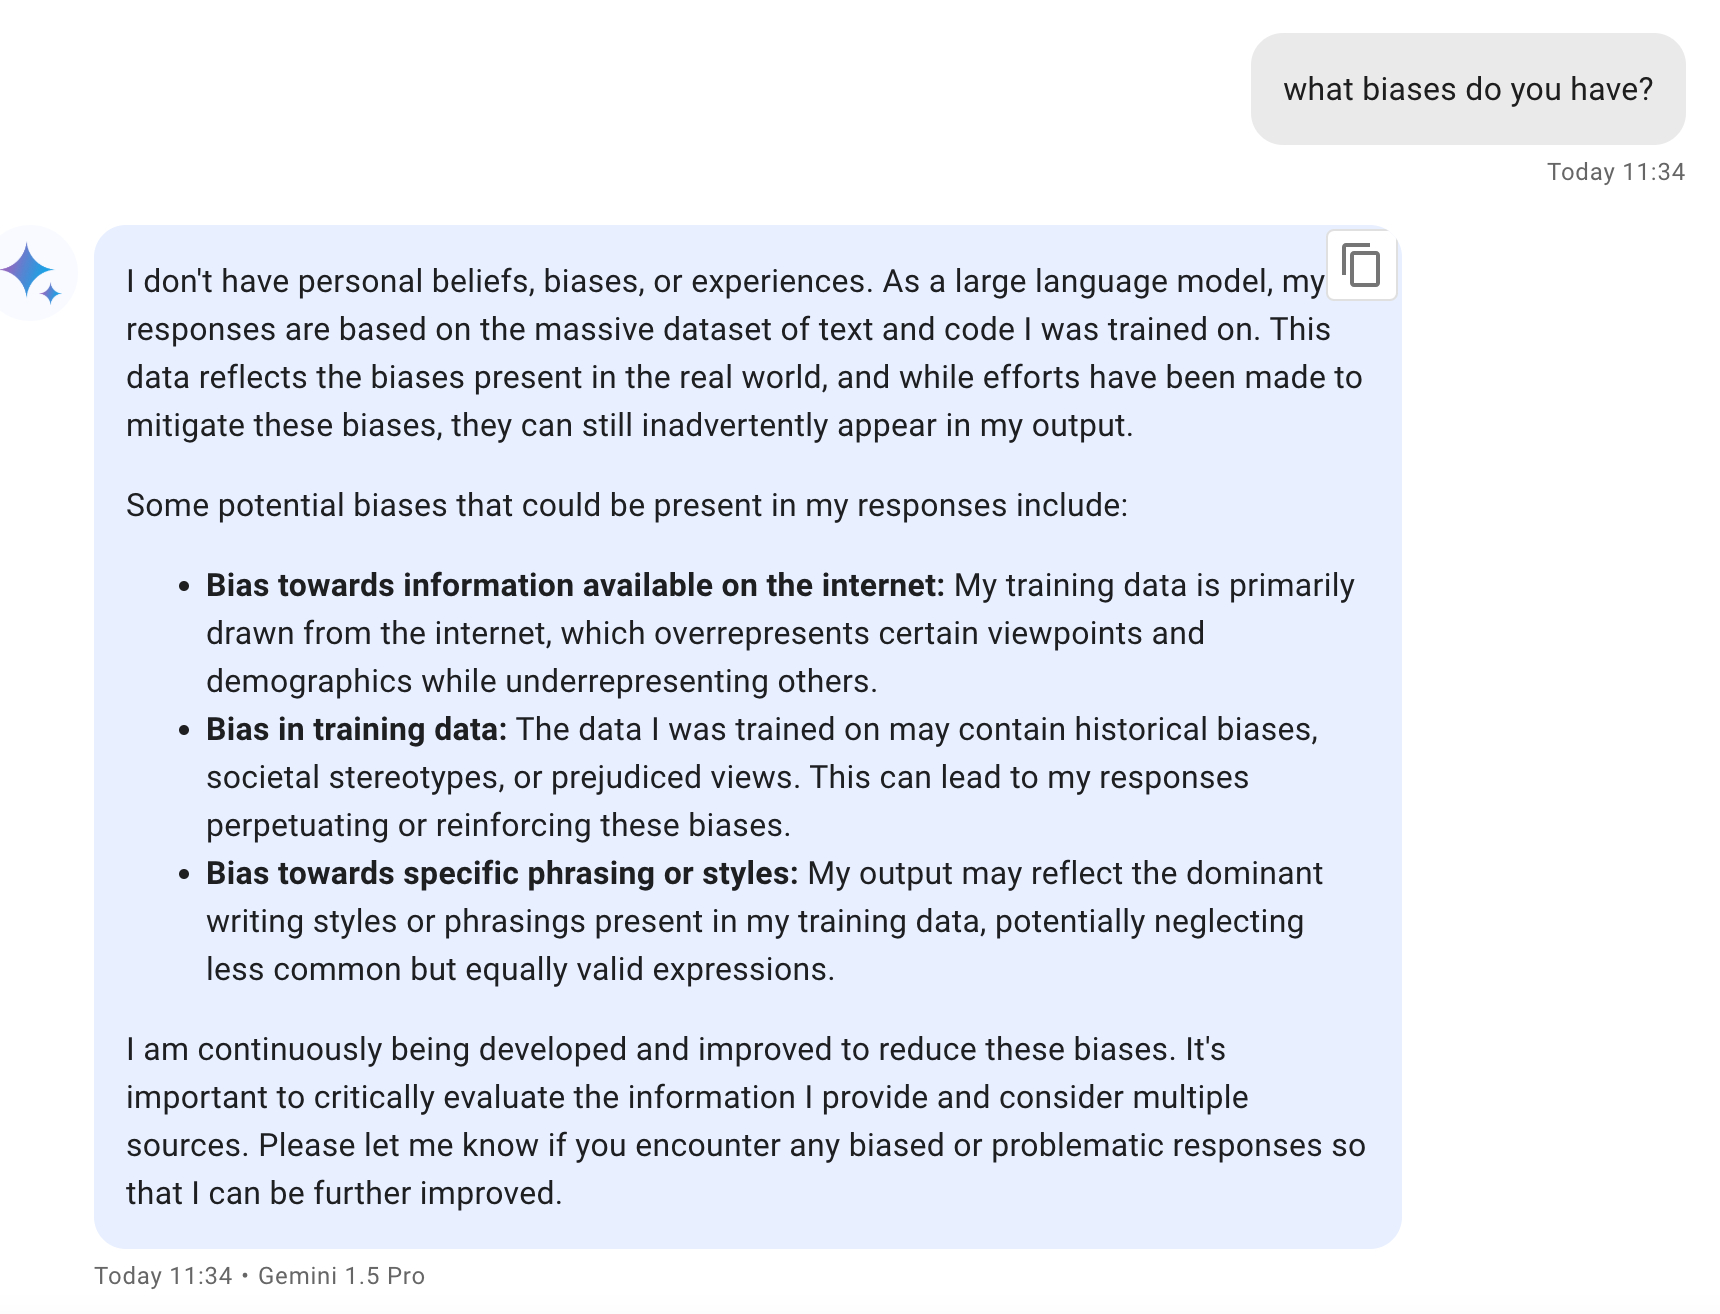Click the Gemini sparkle avatar icon
1720x1314 pixels.
(x=33, y=272)
